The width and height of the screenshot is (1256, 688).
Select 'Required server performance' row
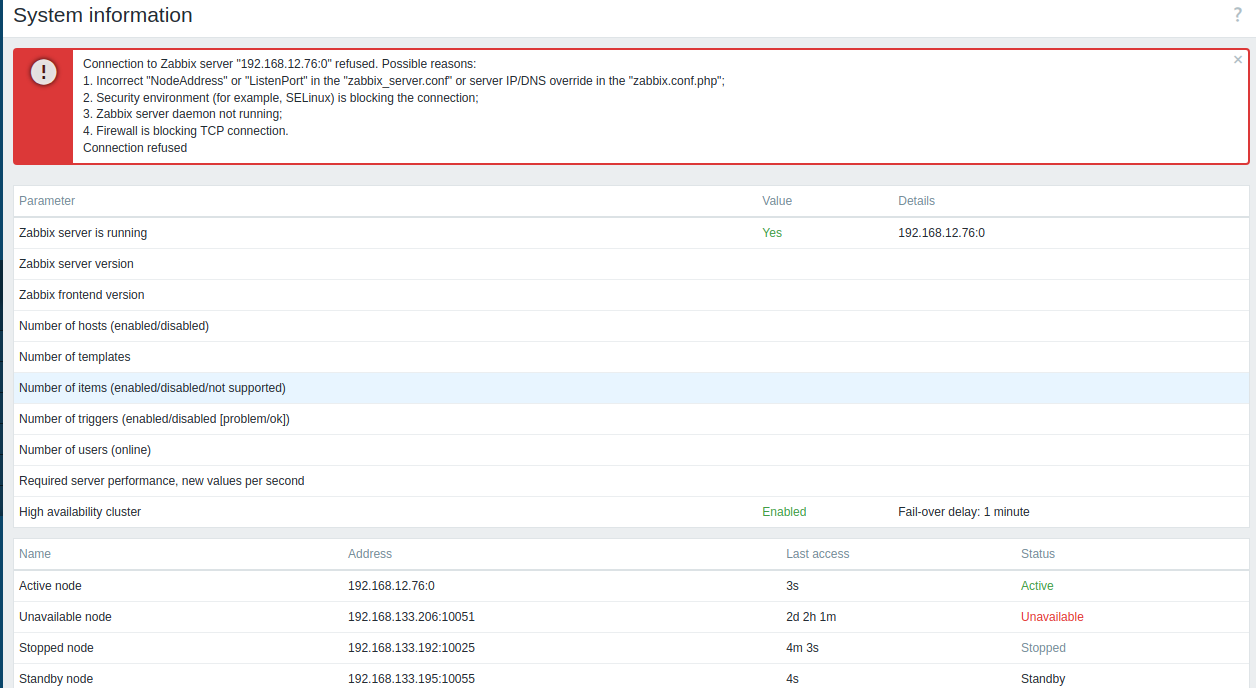click(x=631, y=481)
